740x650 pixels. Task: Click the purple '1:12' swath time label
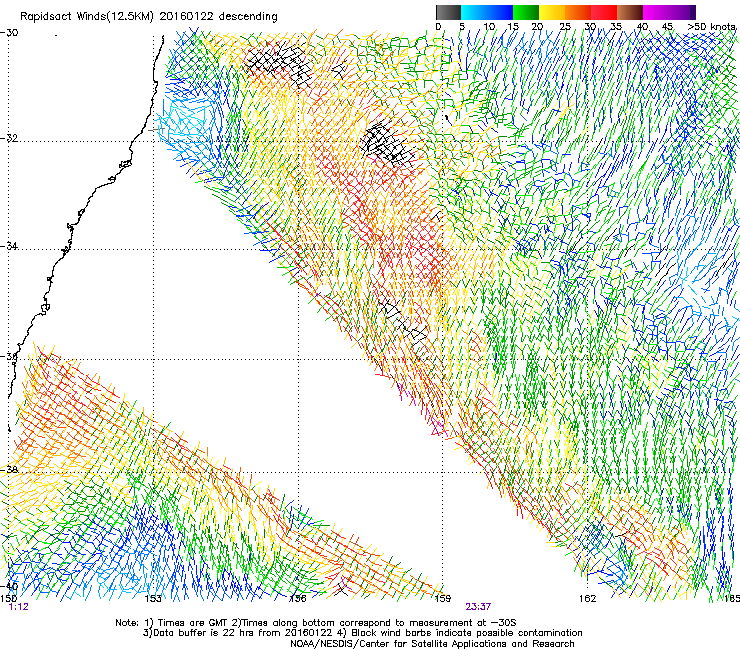click(x=19, y=607)
